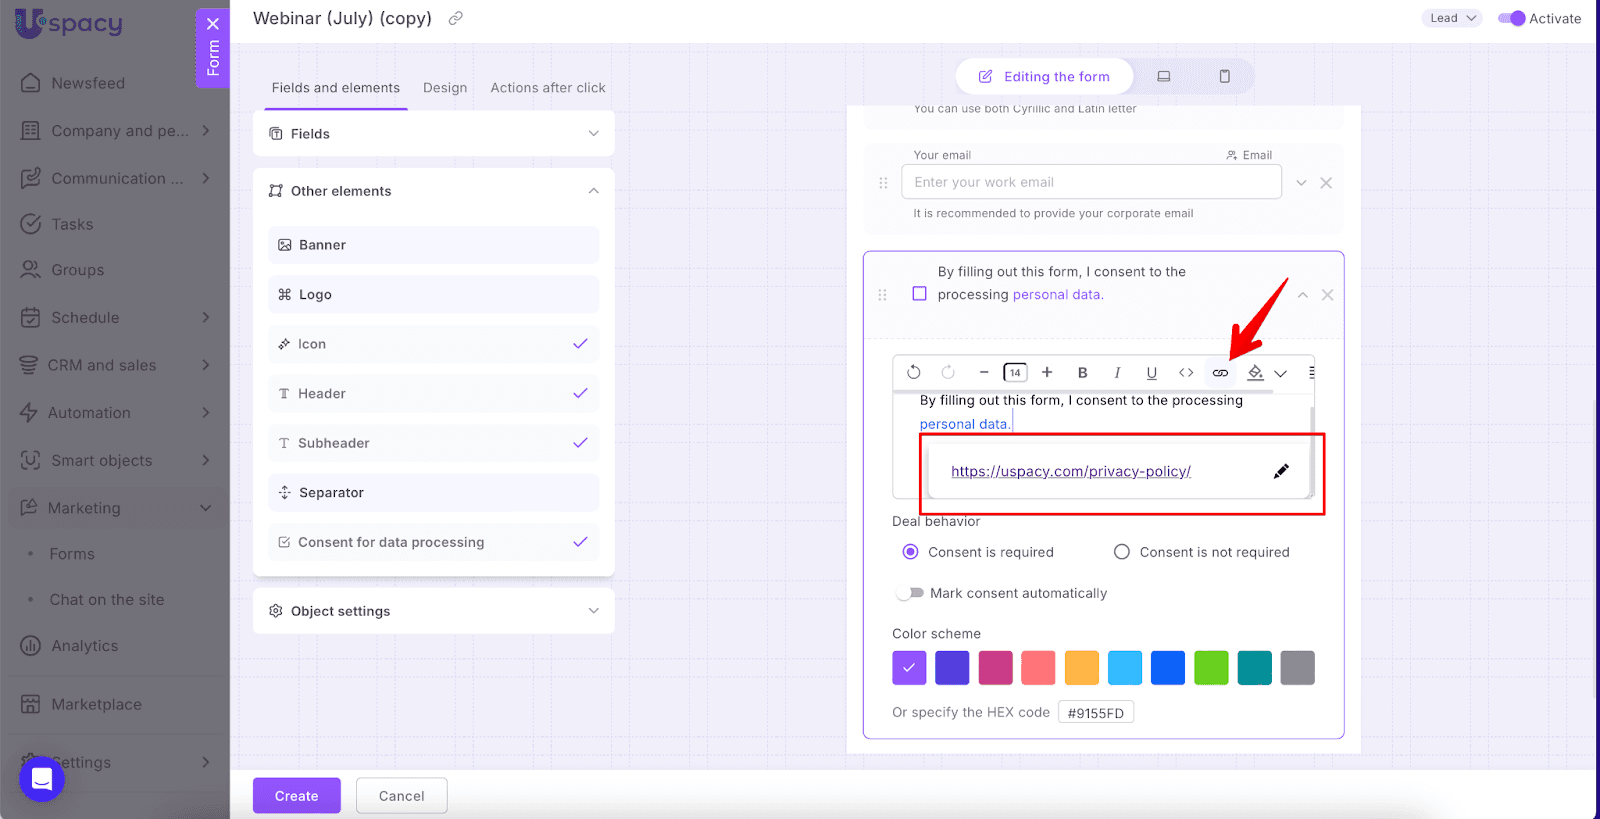The height and width of the screenshot is (819, 1600).
Task: Edit the privacy policy link with pencil icon
Action: [x=1281, y=472]
